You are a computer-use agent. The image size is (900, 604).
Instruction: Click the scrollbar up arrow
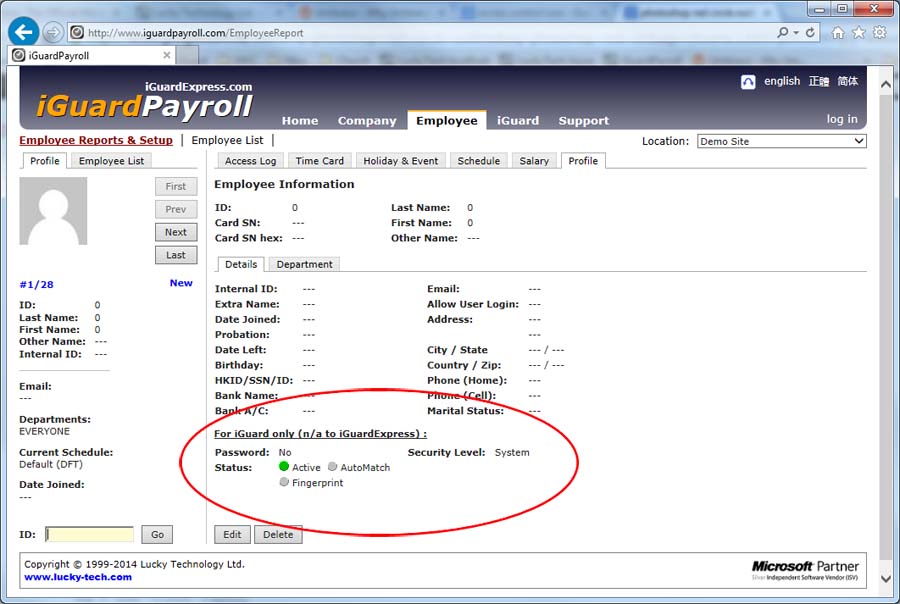[886, 84]
